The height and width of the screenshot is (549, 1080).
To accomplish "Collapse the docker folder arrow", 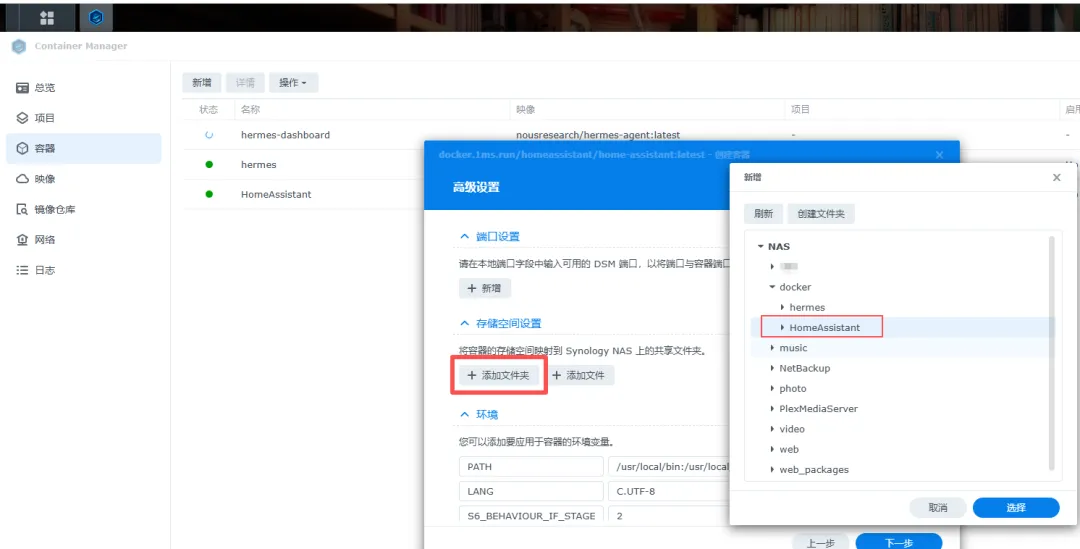I will 772,287.
